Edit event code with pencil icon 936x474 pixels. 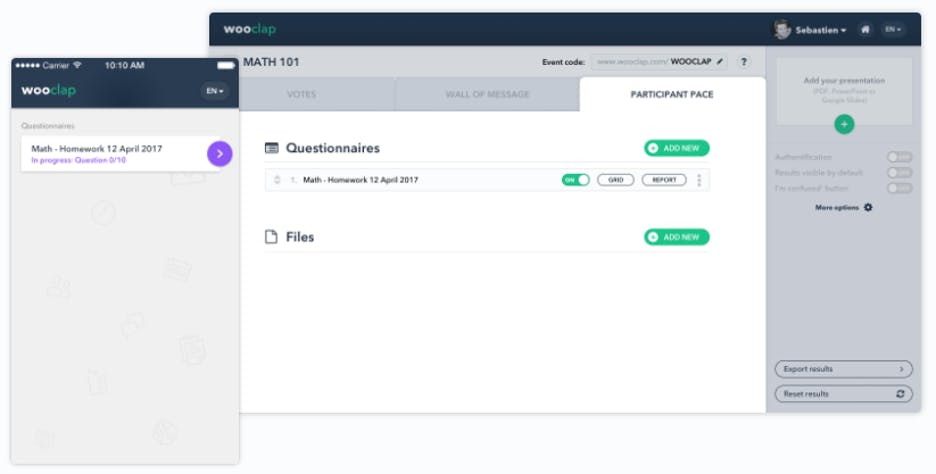720,61
